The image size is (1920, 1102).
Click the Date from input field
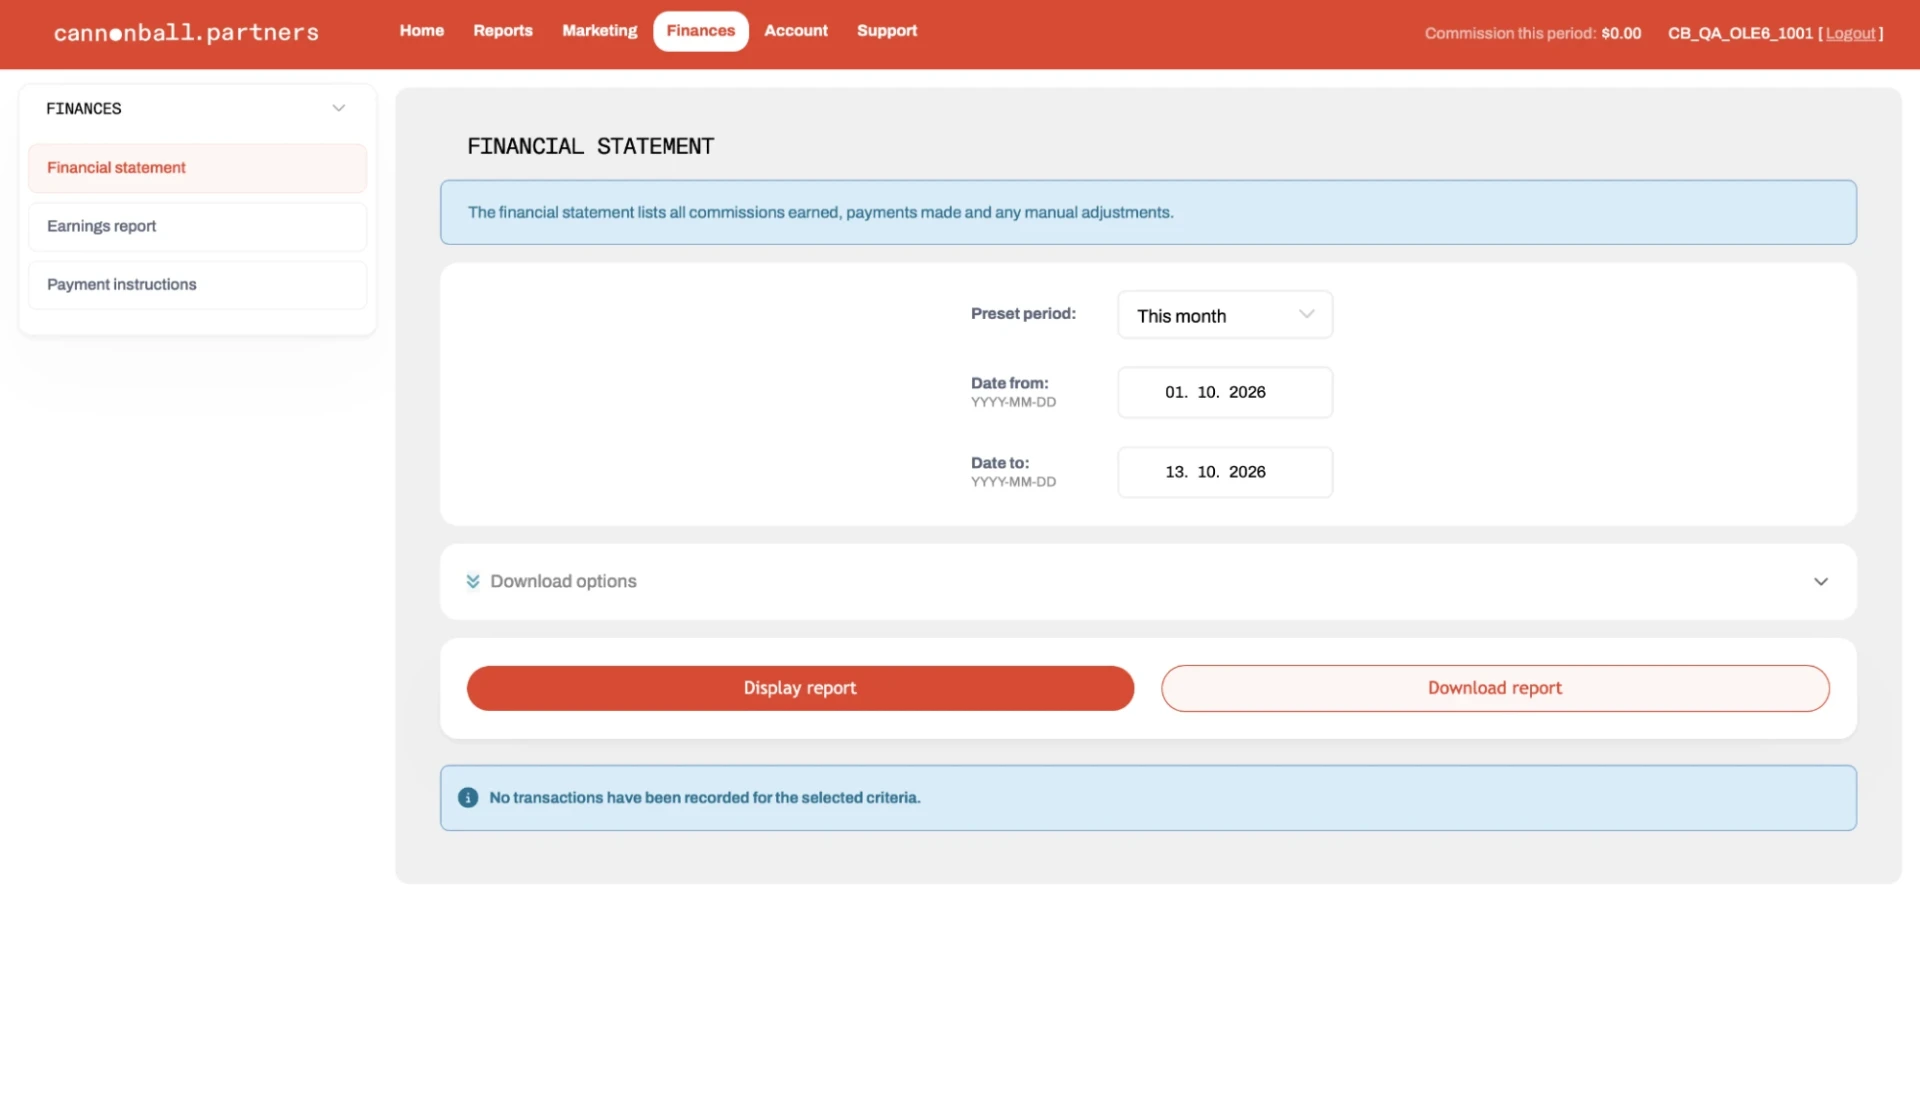pos(1224,392)
